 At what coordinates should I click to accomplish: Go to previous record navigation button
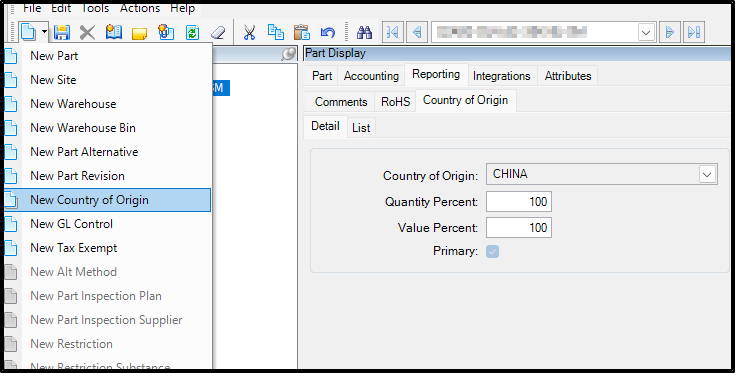pyautogui.click(x=417, y=32)
